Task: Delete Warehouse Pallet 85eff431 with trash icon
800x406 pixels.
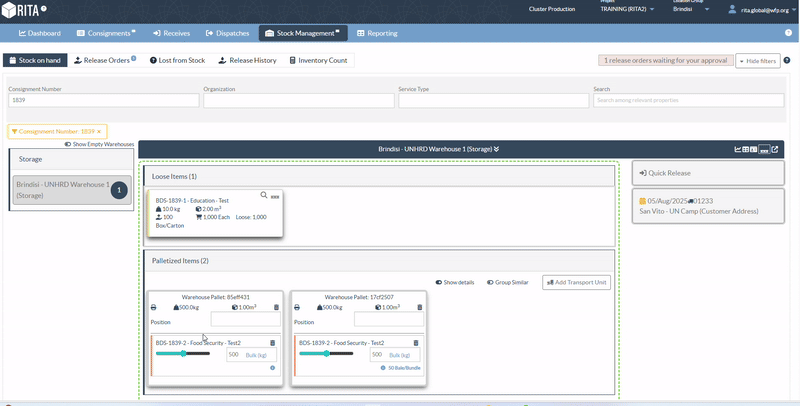Action: click(x=277, y=308)
